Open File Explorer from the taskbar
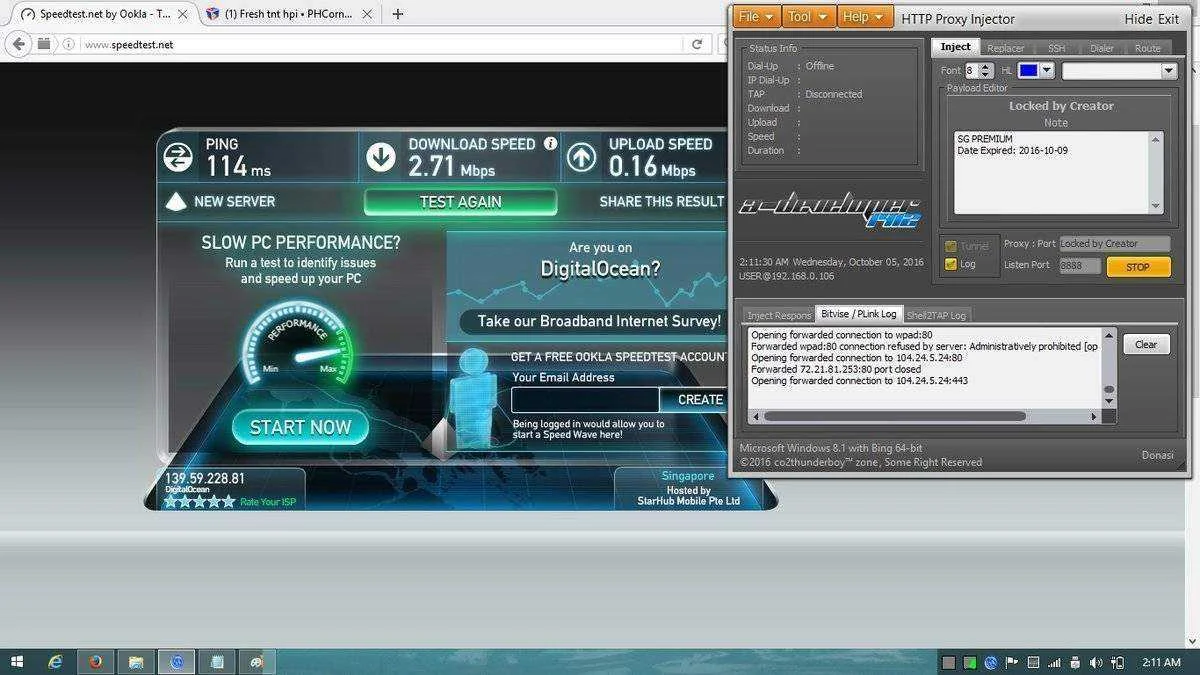The height and width of the screenshot is (675, 1200). tap(136, 662)
